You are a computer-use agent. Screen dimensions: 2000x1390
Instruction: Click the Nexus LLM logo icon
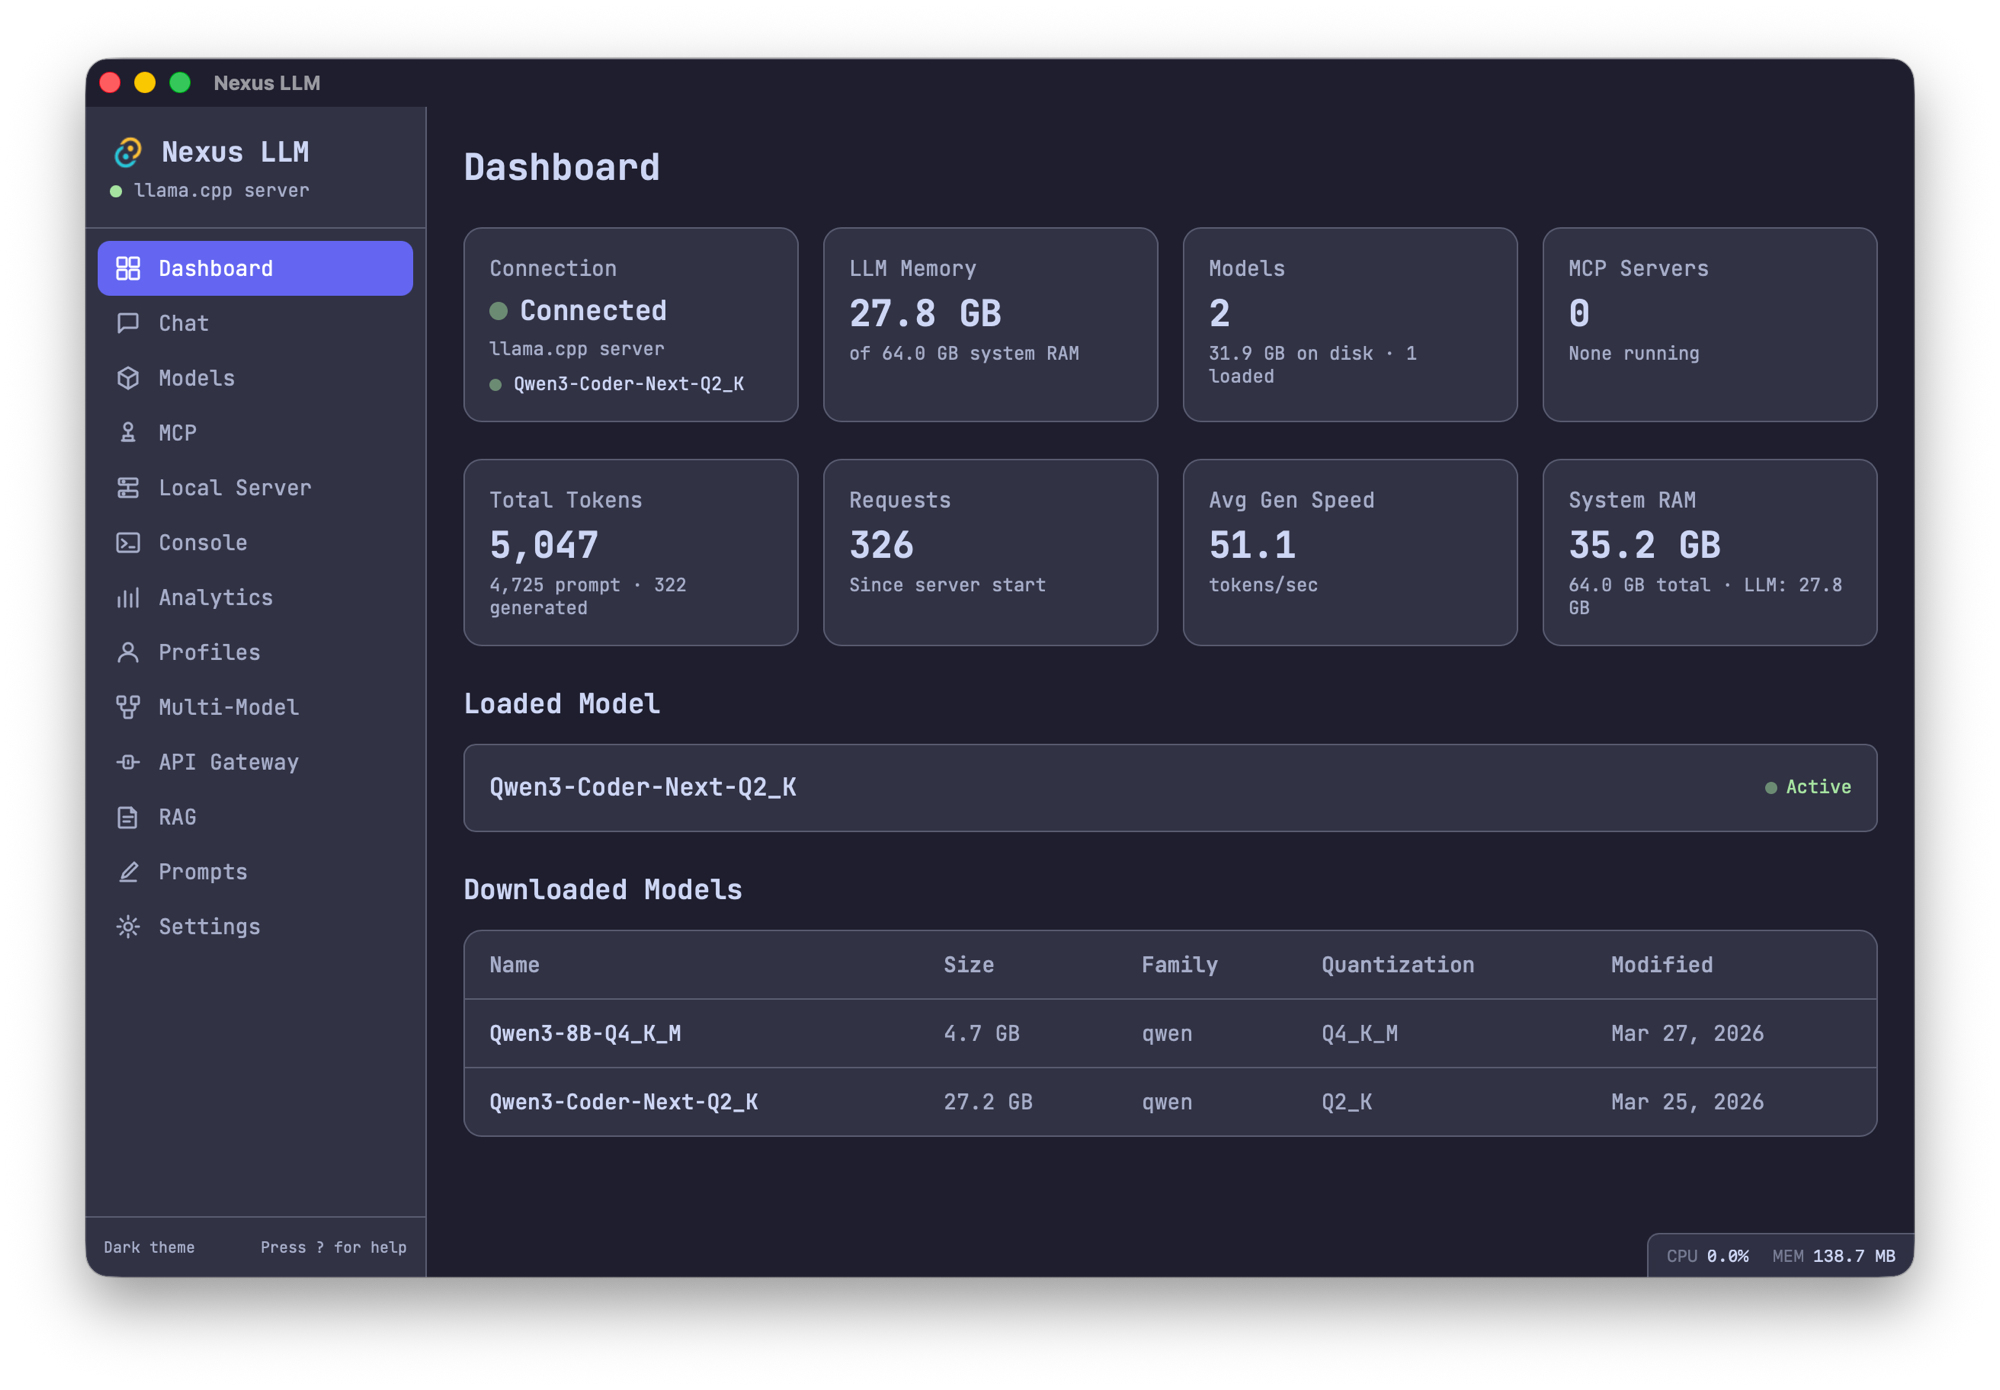pos(127,152)
